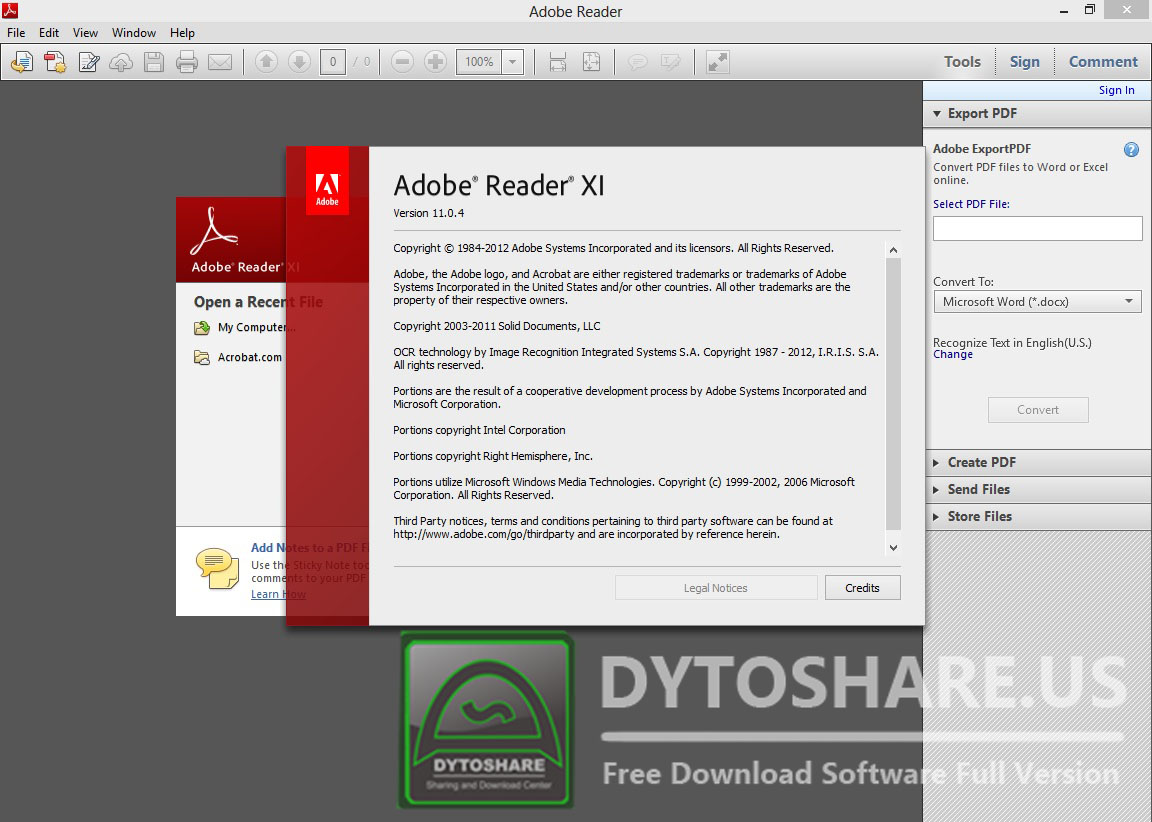Viewport: 1152px width, 822px height.
Task: Open the Help menu
Action: [x=182, y=33]
